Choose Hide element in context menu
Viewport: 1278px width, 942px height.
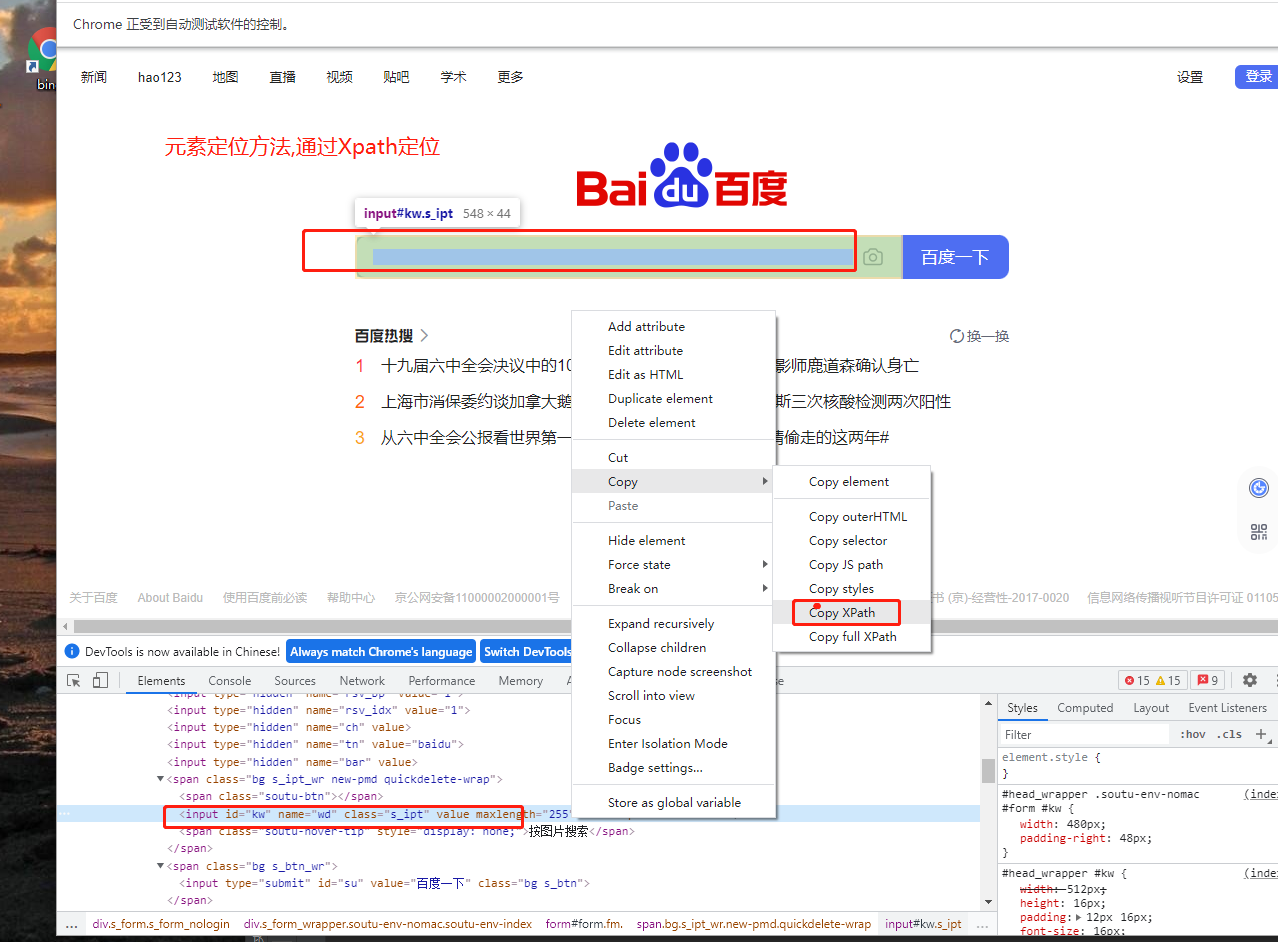673,541
